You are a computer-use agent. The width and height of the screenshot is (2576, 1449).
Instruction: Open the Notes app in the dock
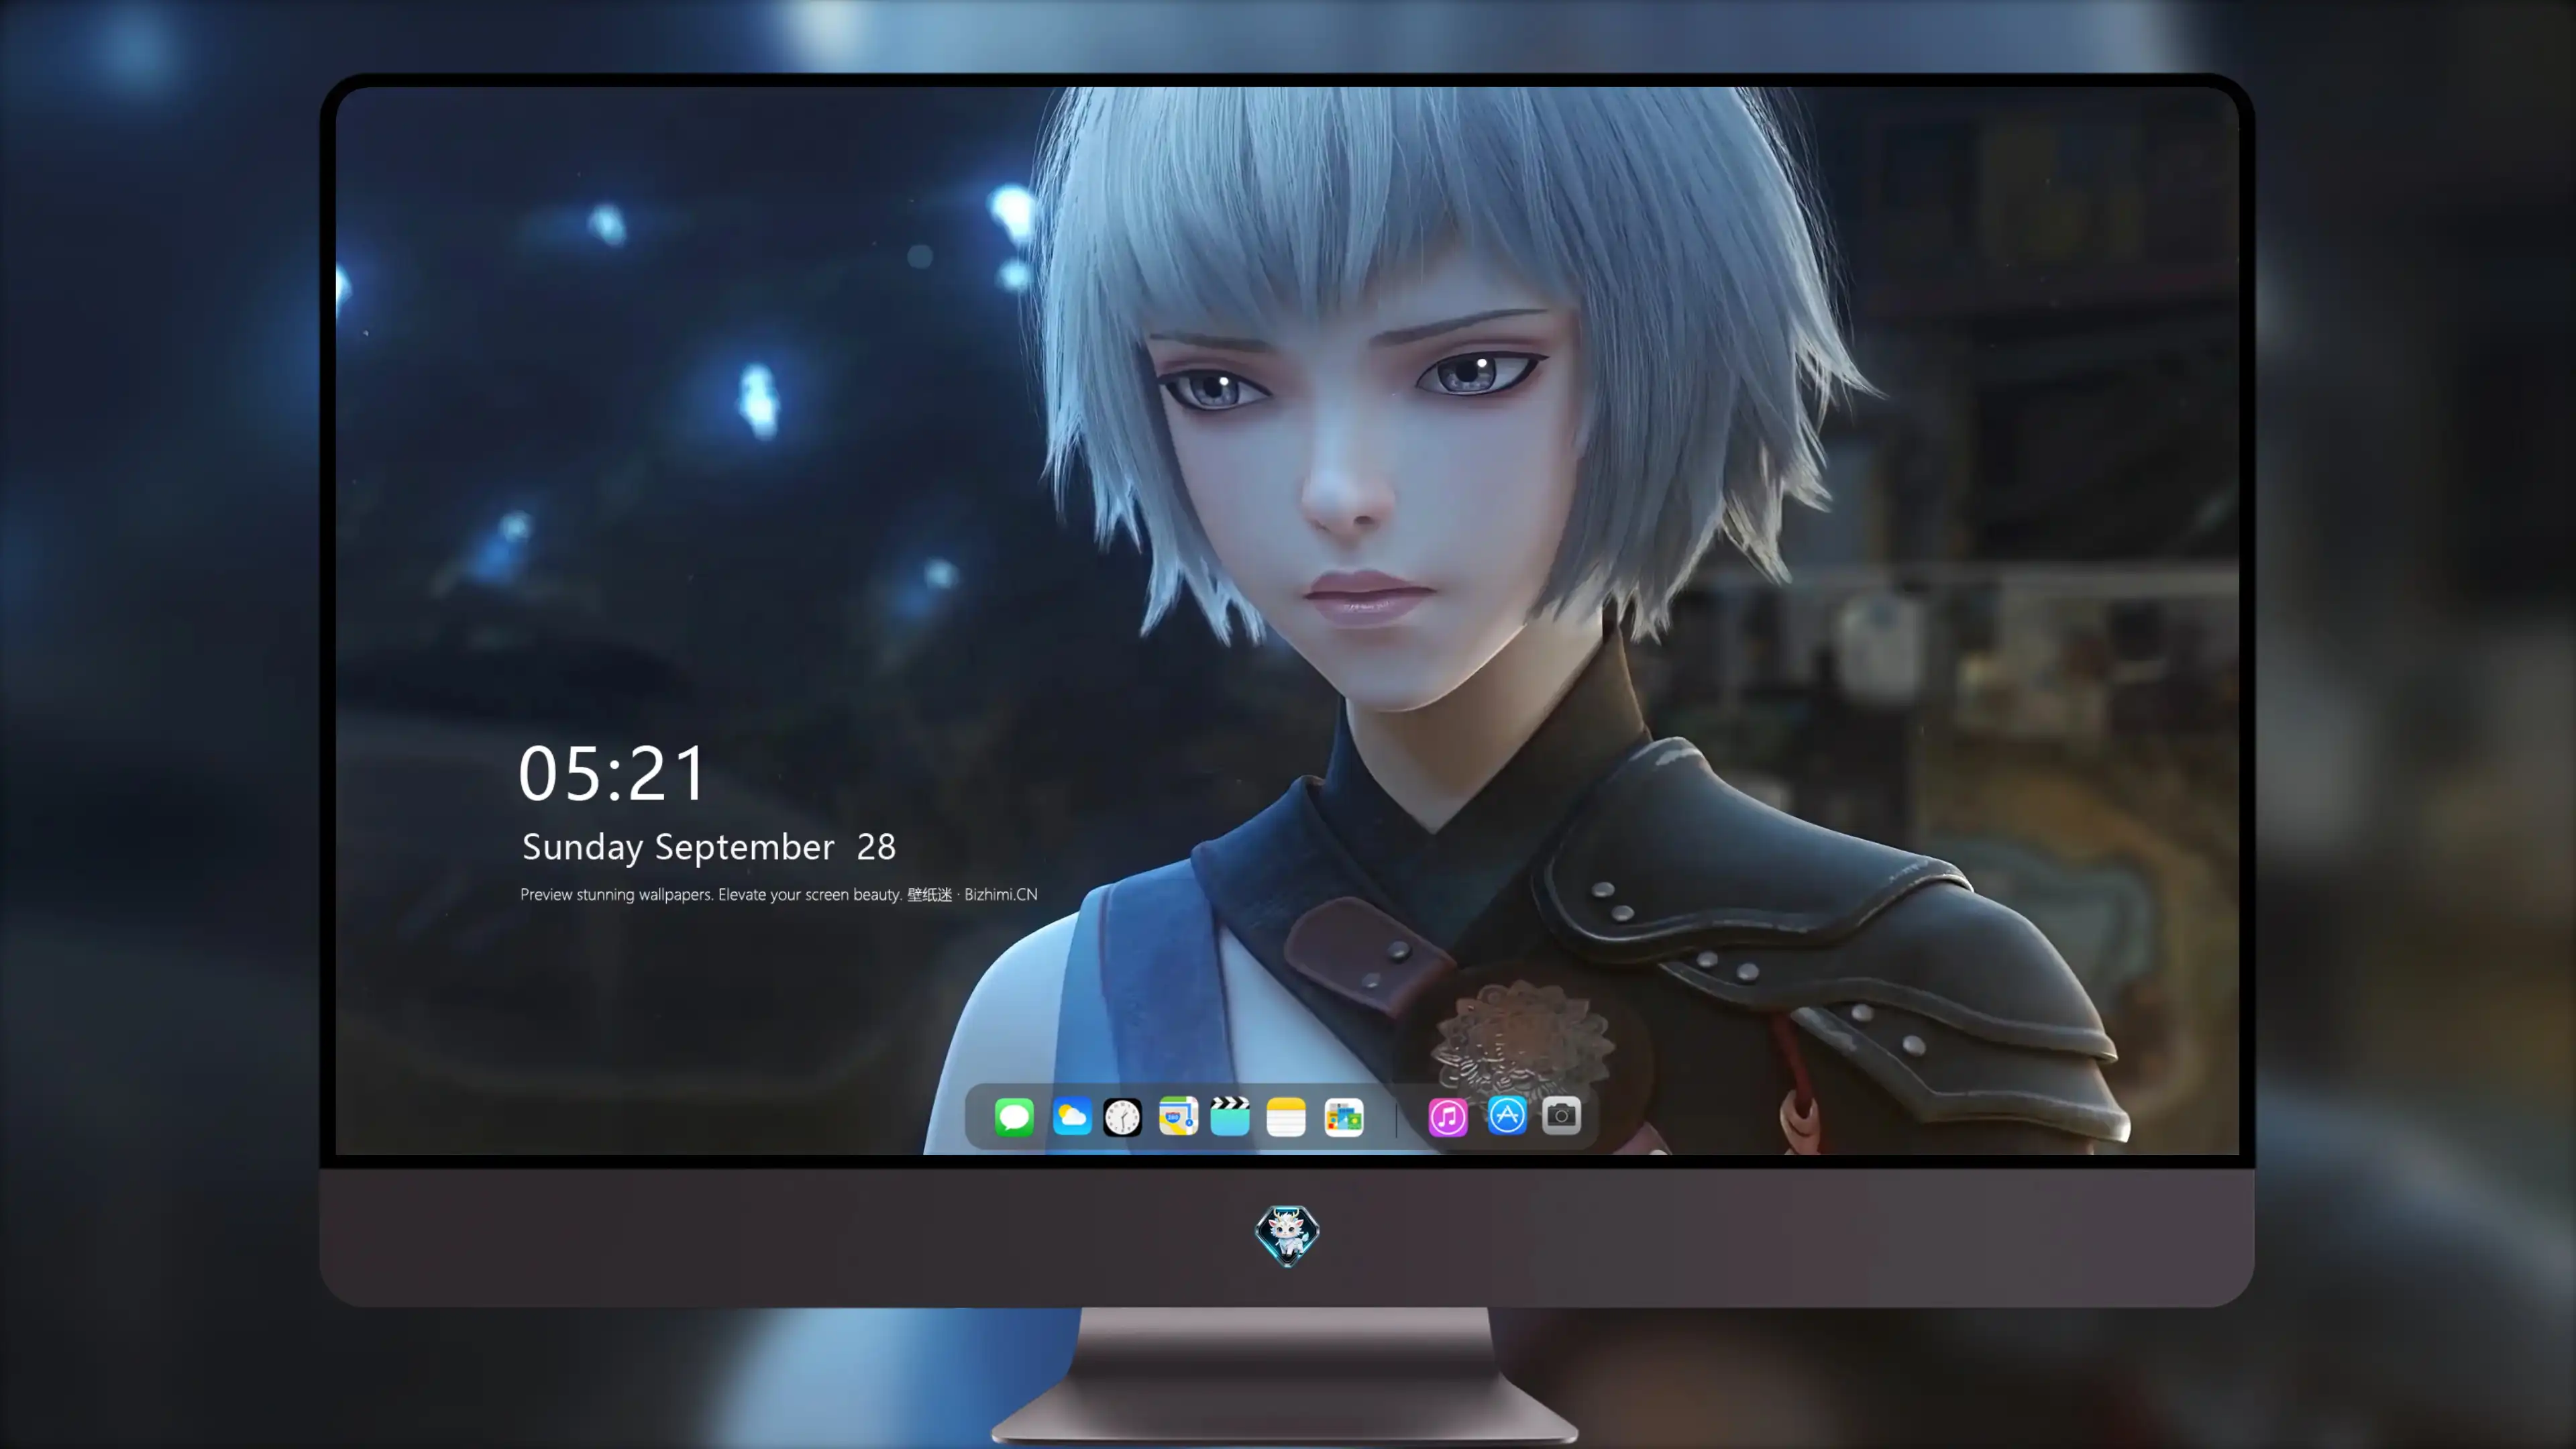click(x=1286, y=1117)
